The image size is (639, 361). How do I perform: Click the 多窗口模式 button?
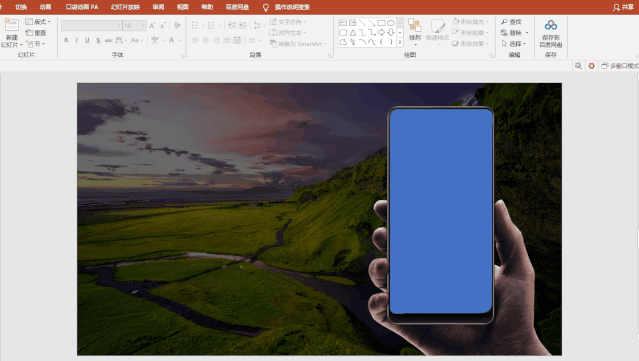pyautogui.click(x=620, y=66)
